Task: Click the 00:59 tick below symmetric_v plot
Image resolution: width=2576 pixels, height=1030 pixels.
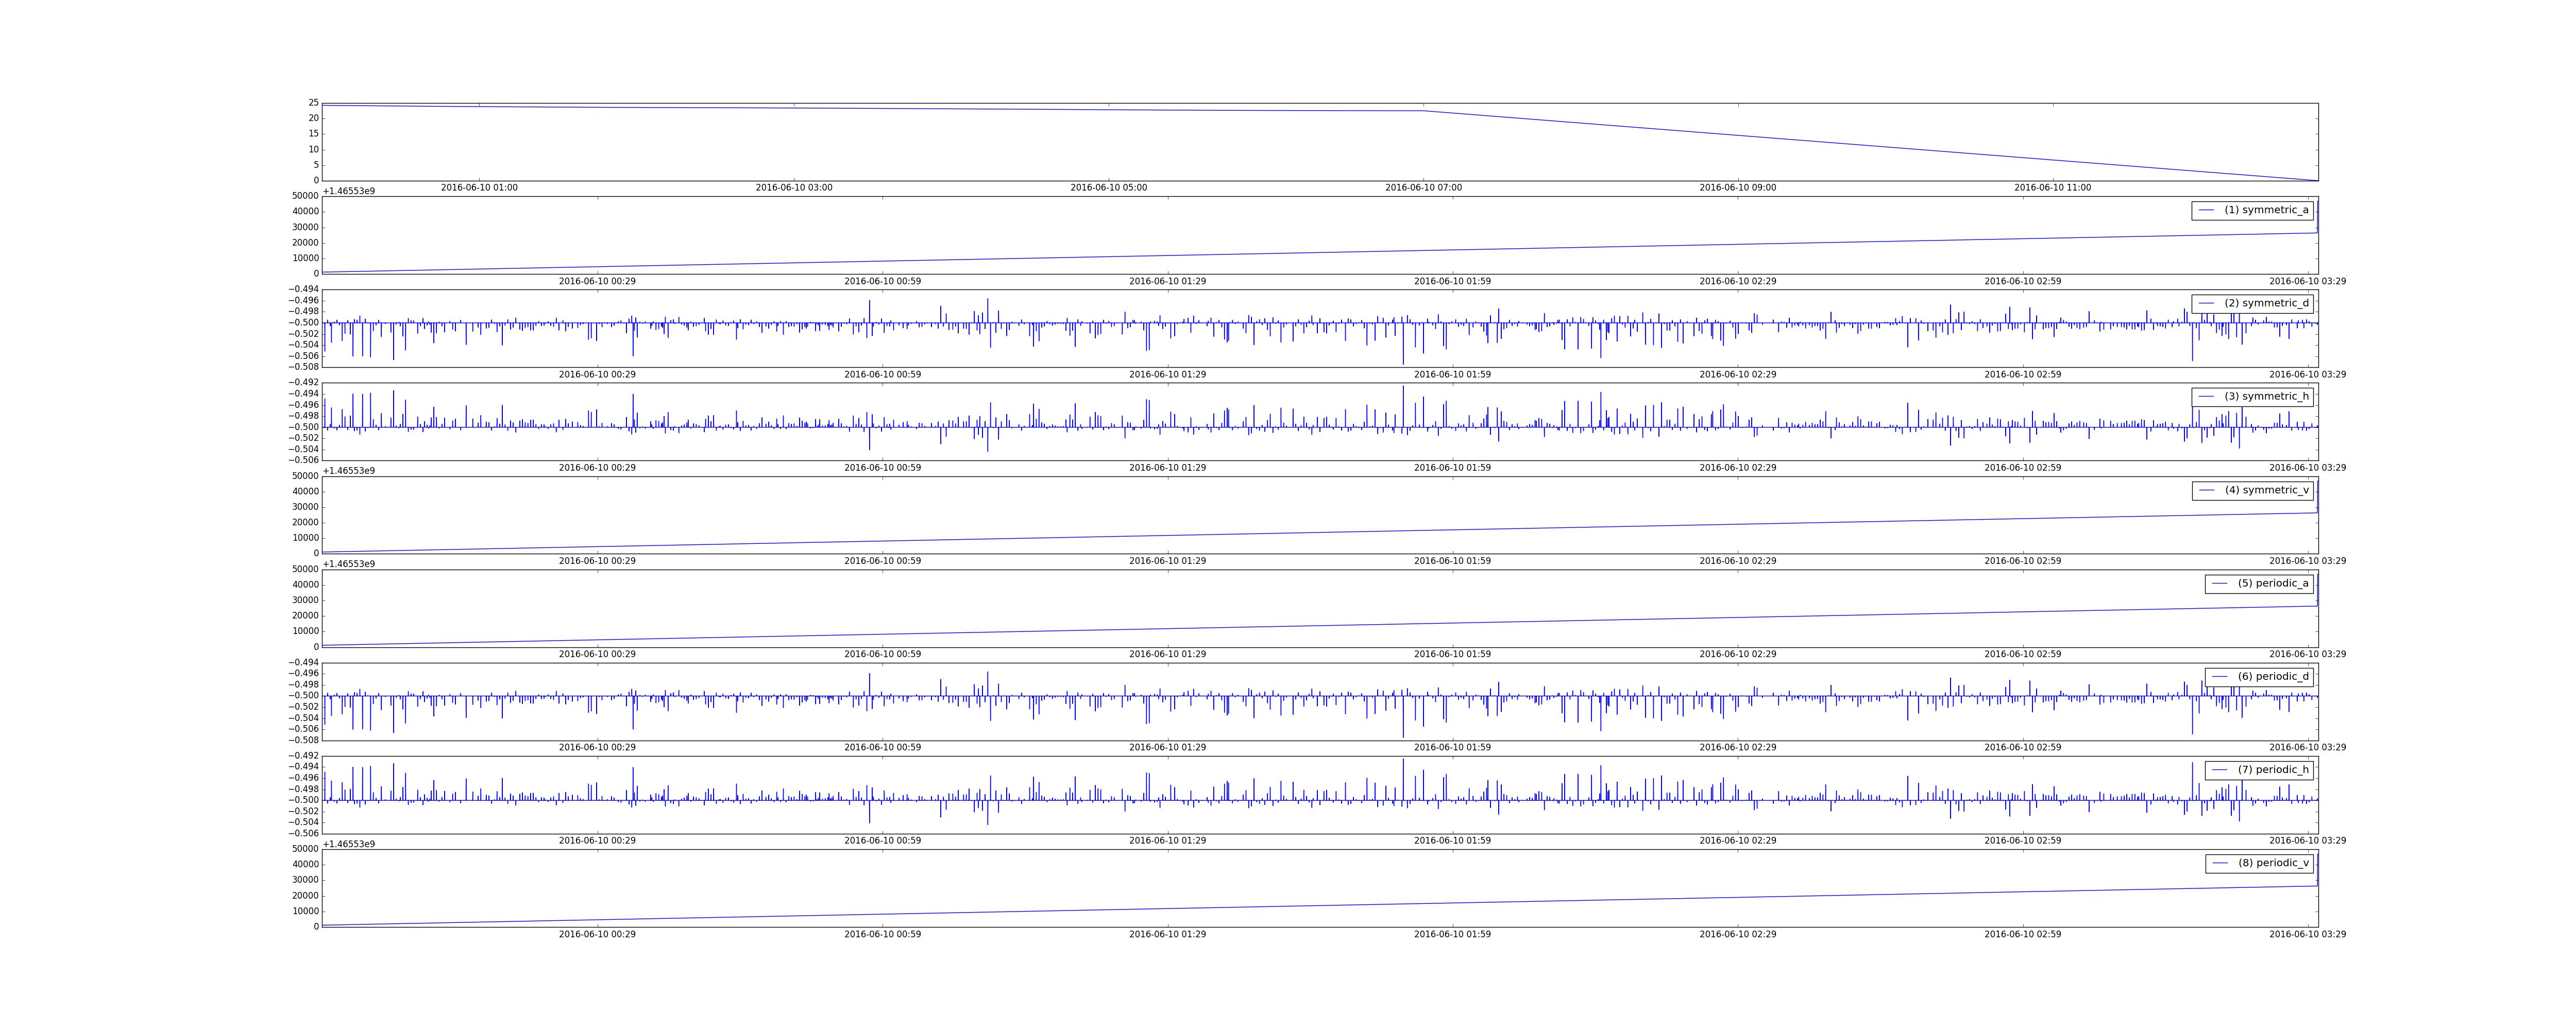Action: pyautogui.click(x=883, y=561)
